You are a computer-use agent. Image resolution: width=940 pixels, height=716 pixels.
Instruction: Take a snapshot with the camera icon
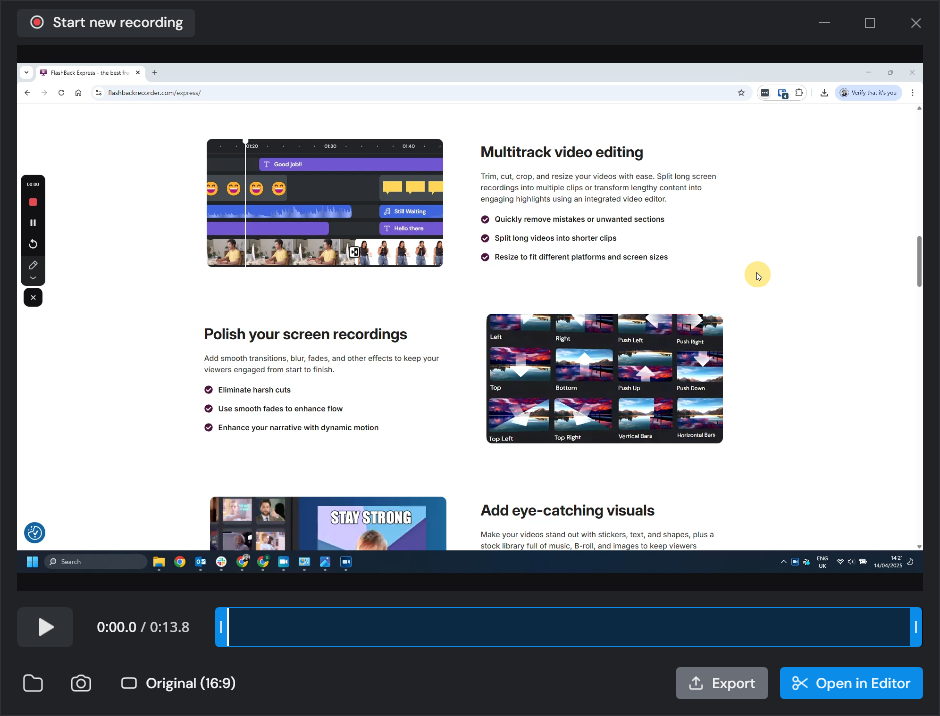[81, 683]
